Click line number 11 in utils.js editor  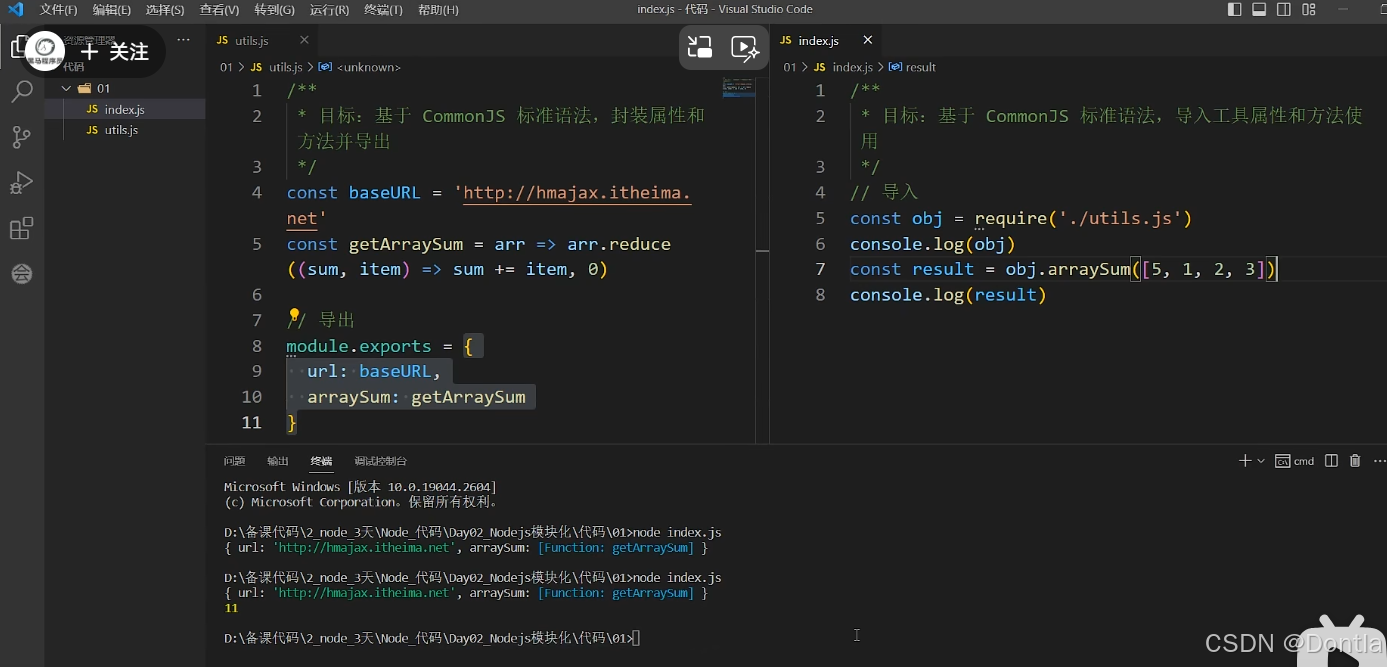[x=251, y=422]
